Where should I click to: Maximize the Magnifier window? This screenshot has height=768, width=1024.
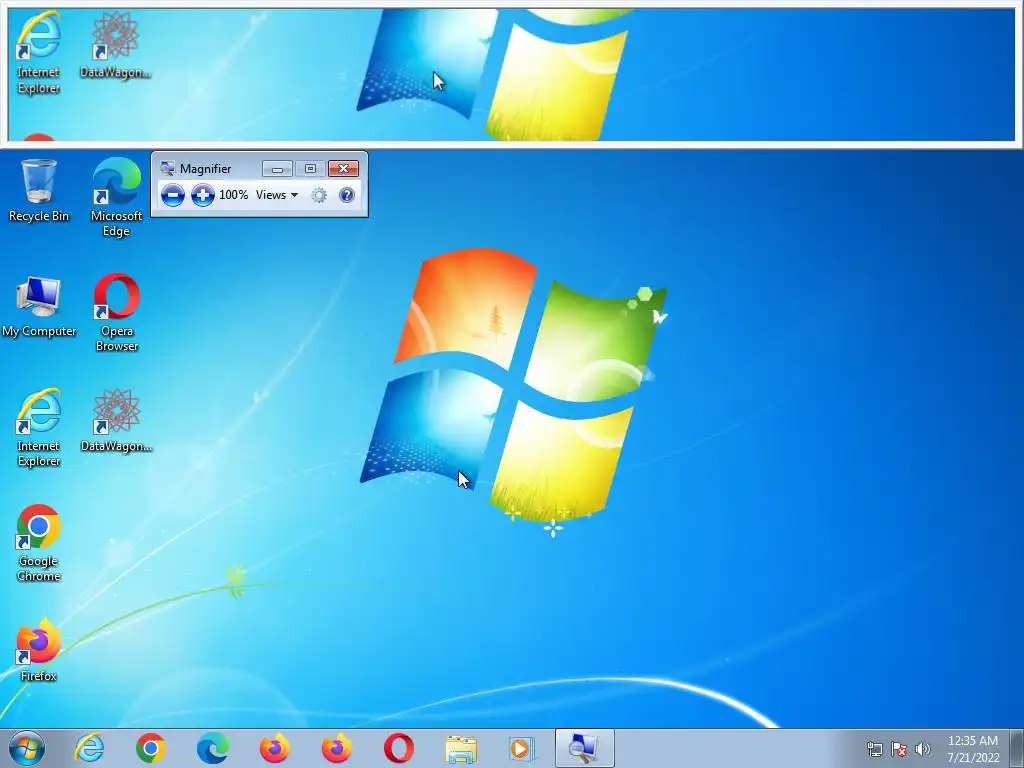coord(310,169)
